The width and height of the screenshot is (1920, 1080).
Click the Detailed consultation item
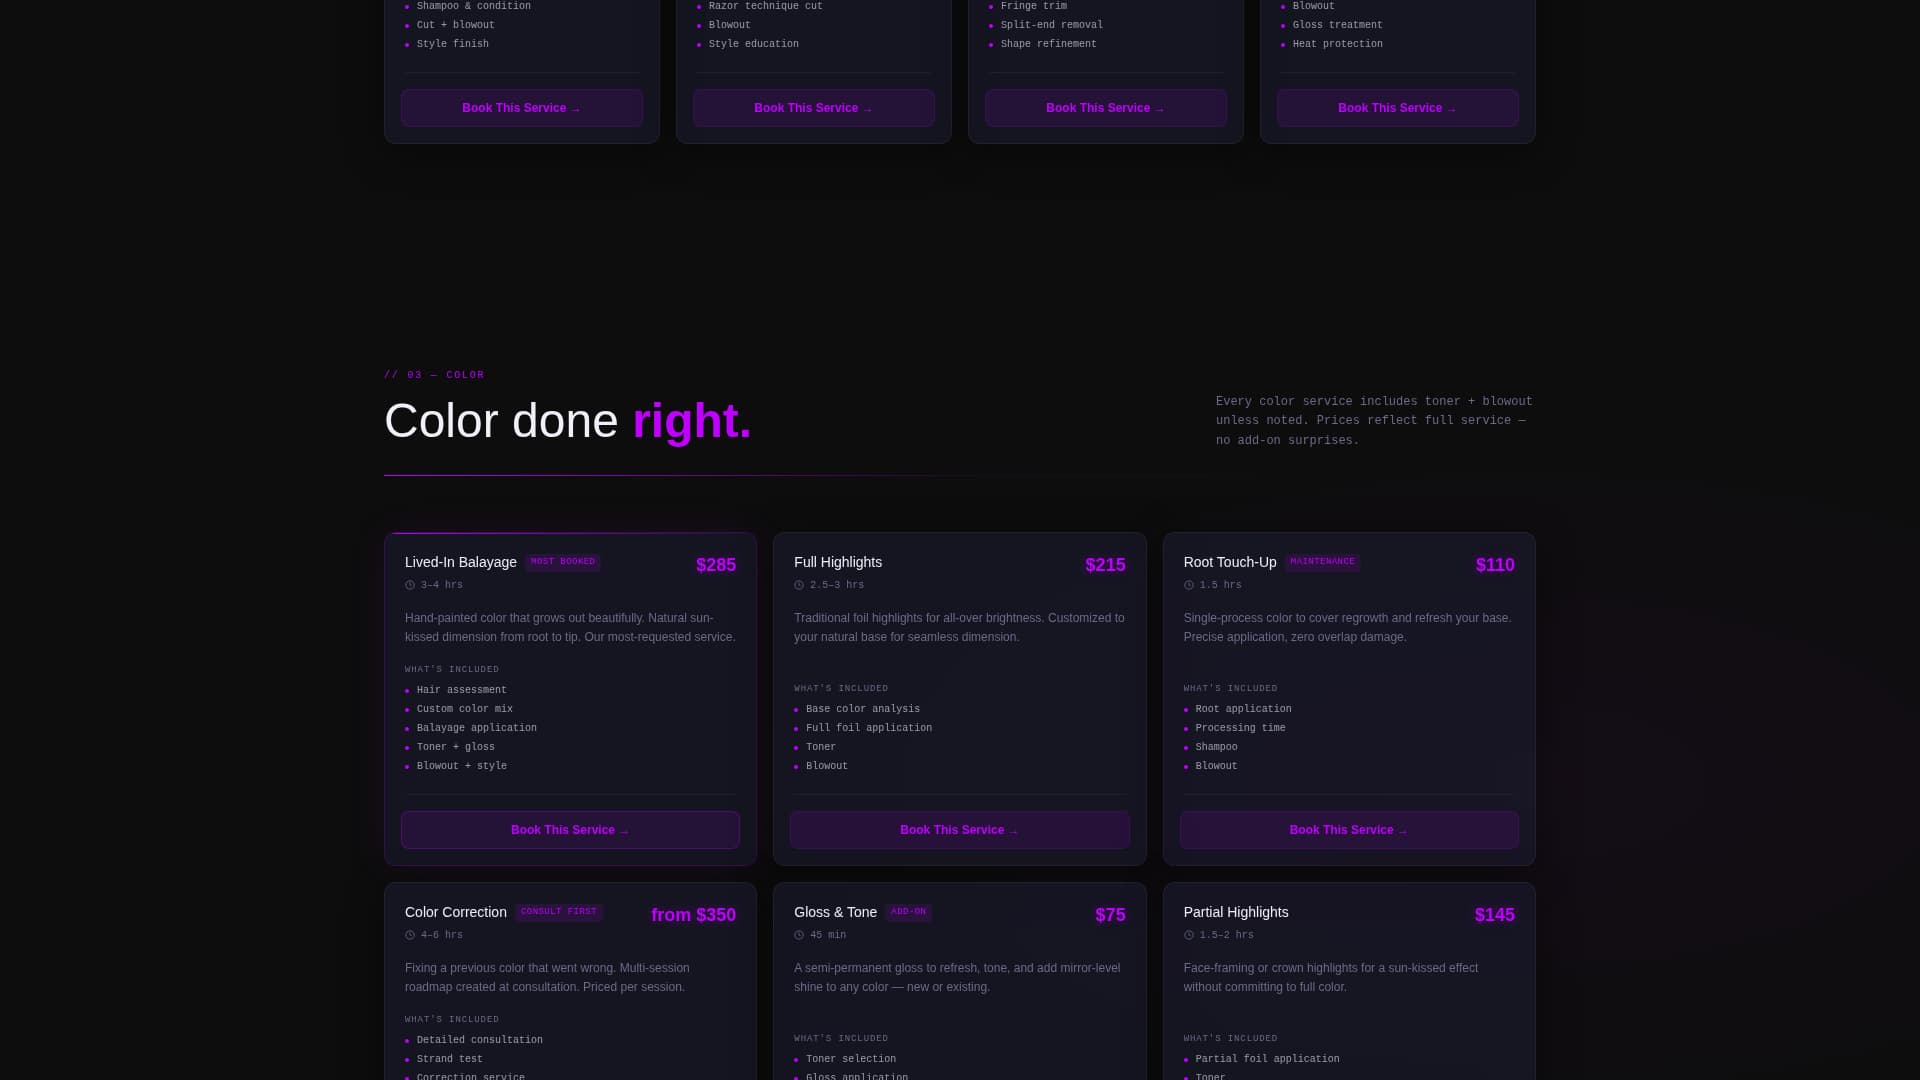point(480,1040)
